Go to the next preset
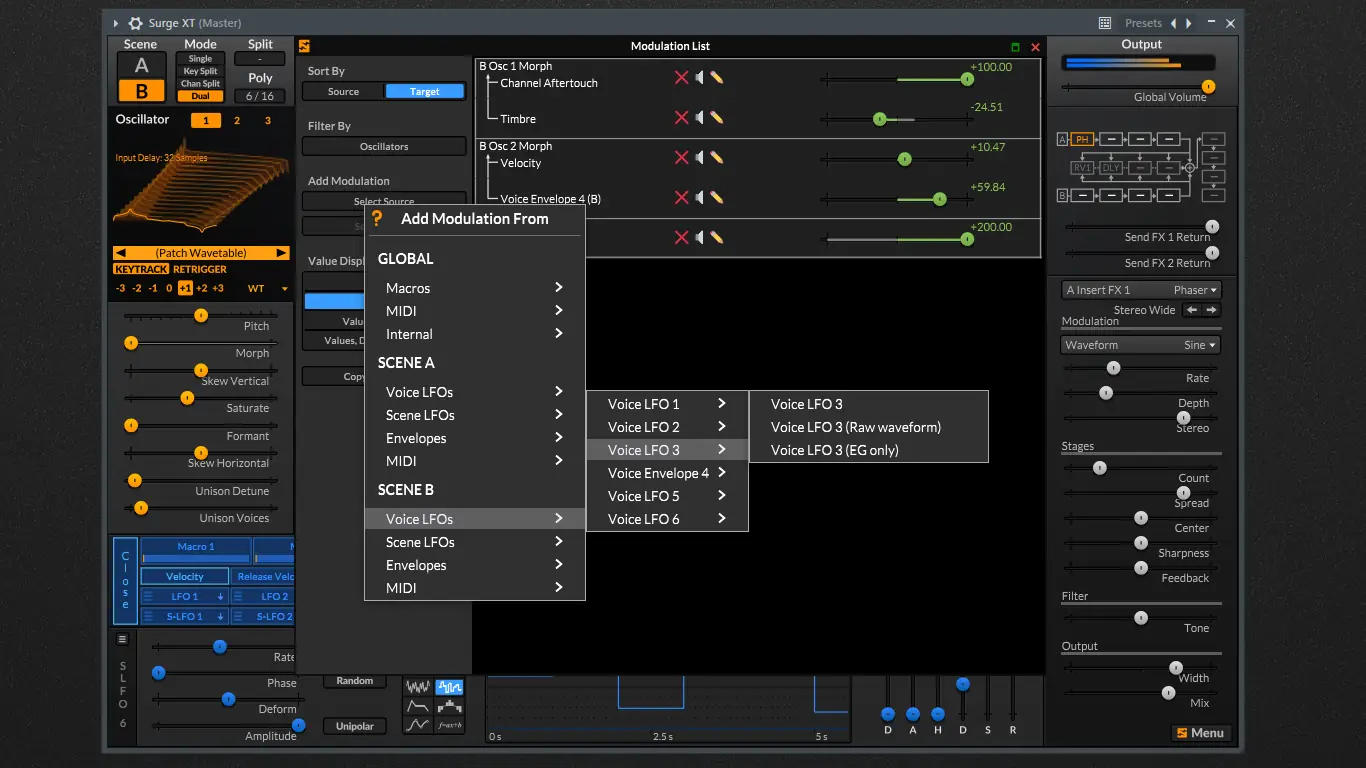1366x768 pixels. pyautogui.click(x=1188, y=23)
